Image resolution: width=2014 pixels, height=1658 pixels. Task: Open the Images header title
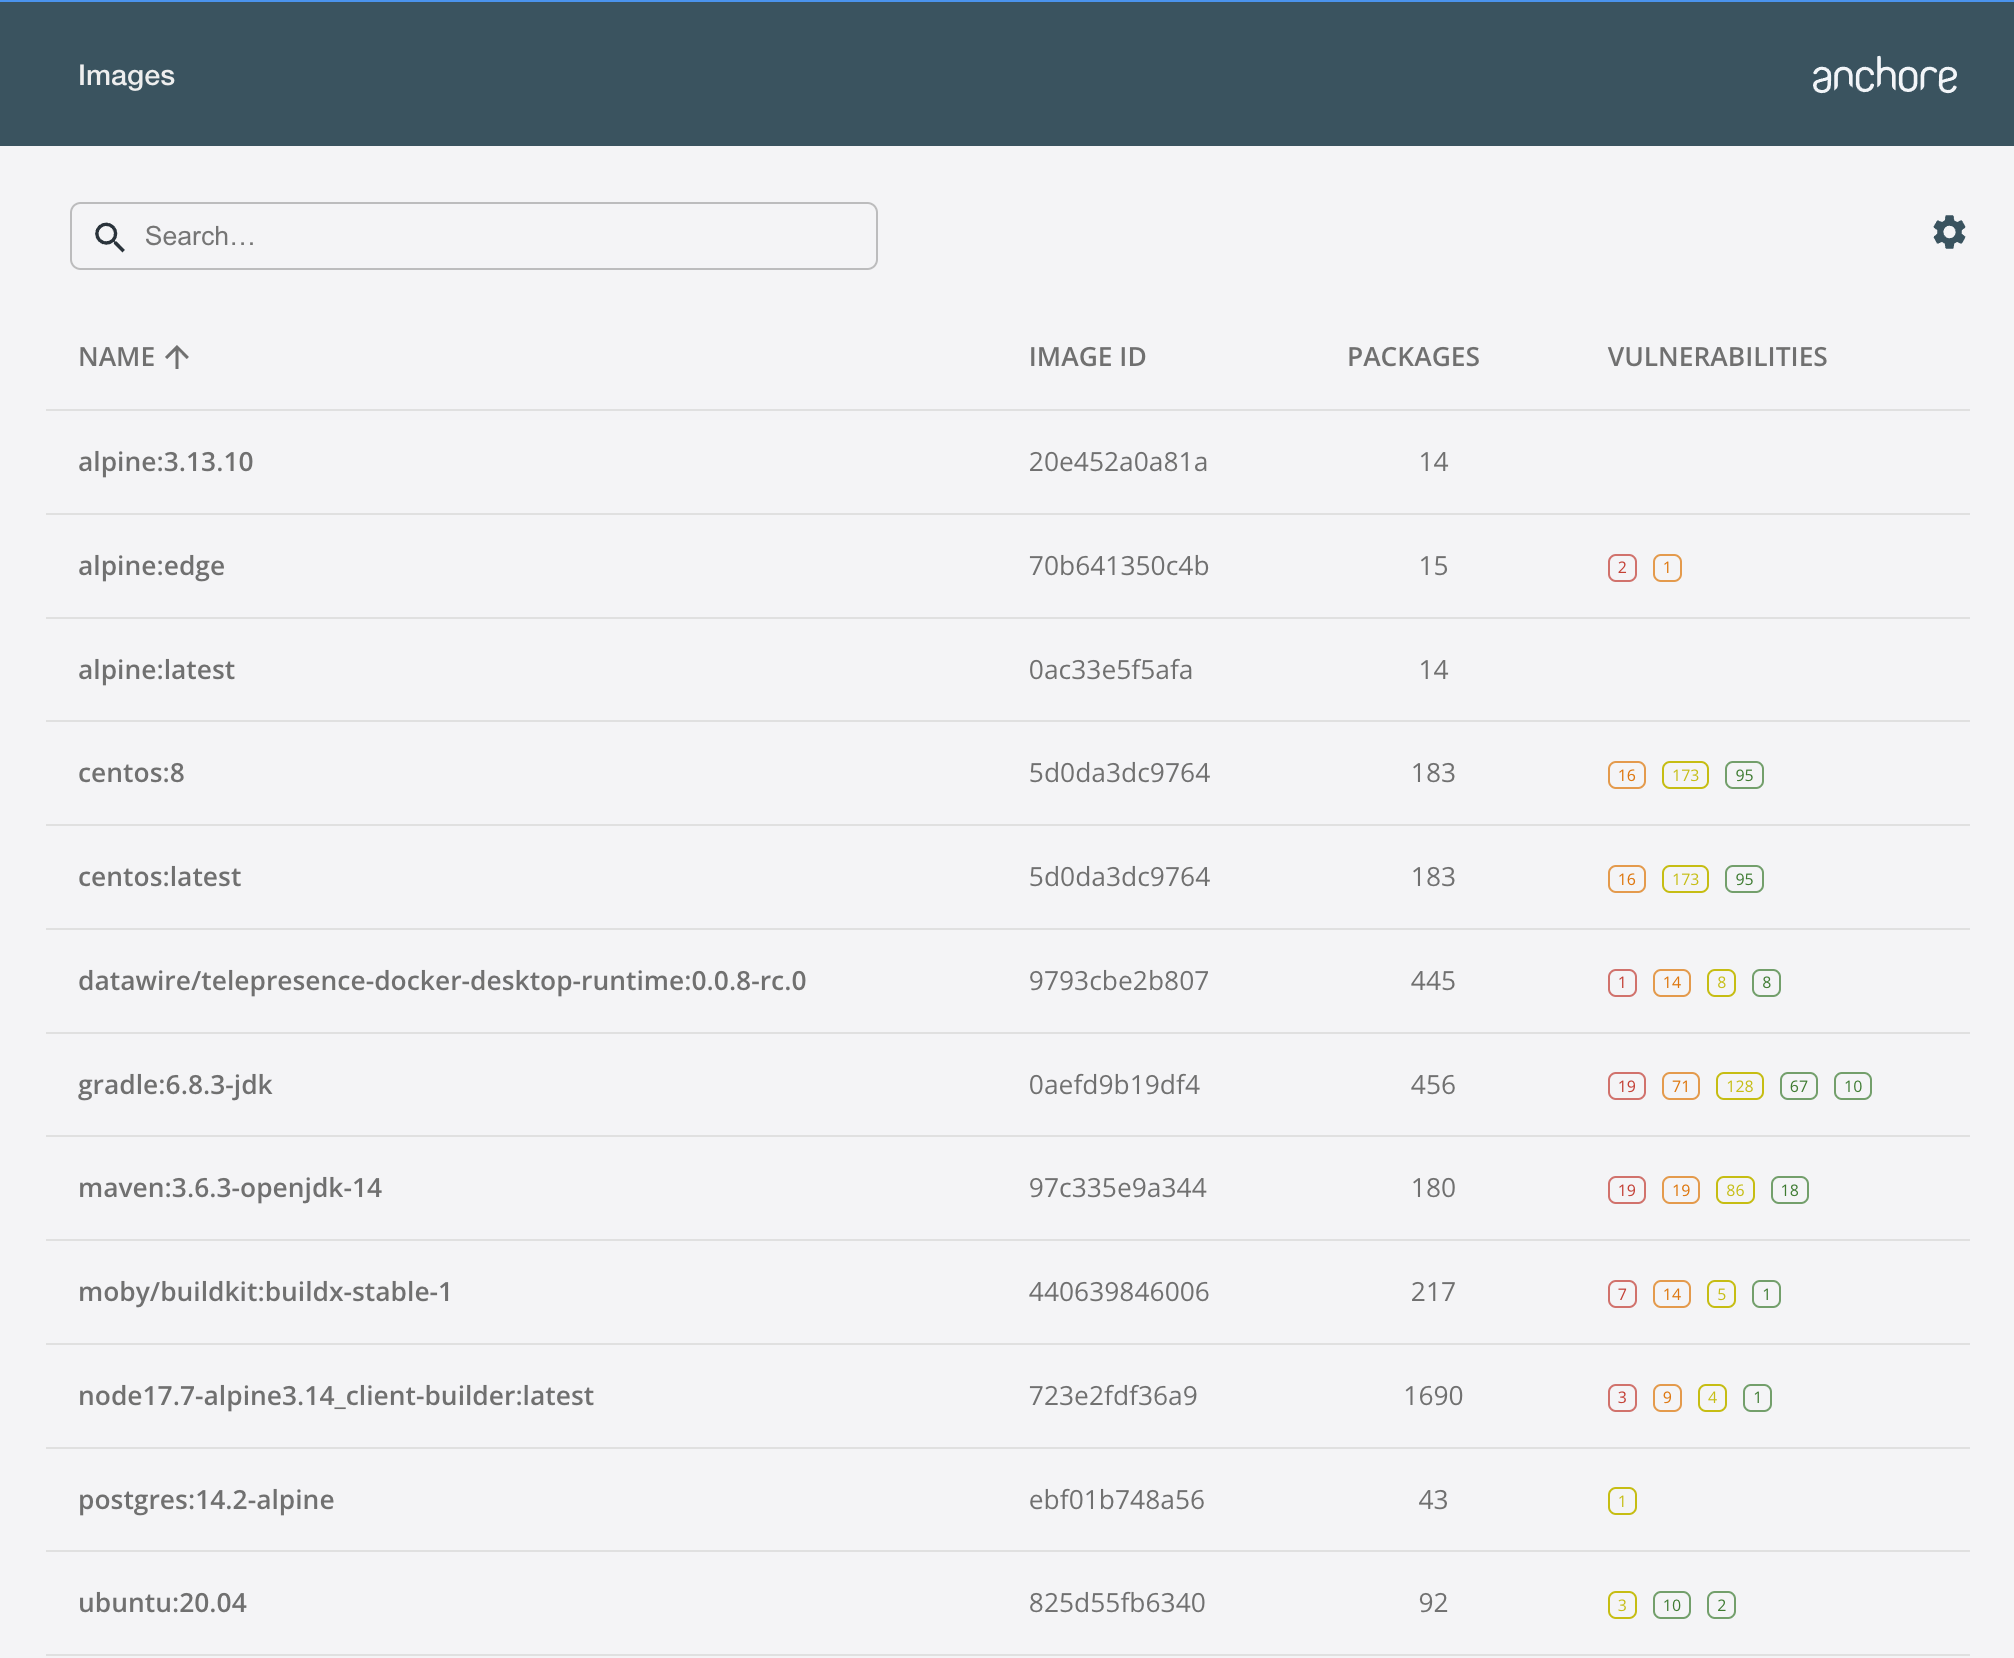(x=126, y=76)
